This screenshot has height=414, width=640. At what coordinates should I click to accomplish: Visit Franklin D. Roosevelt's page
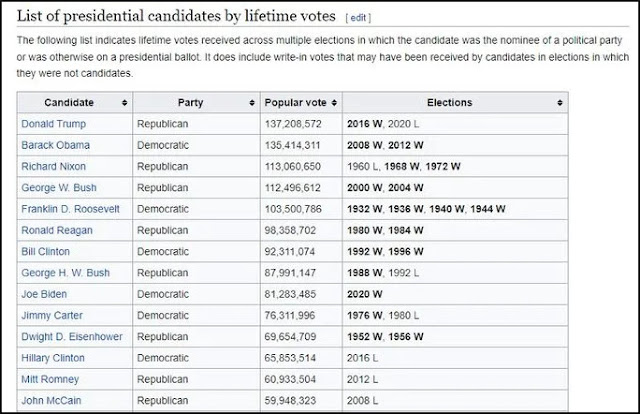[x=69, y=209]
